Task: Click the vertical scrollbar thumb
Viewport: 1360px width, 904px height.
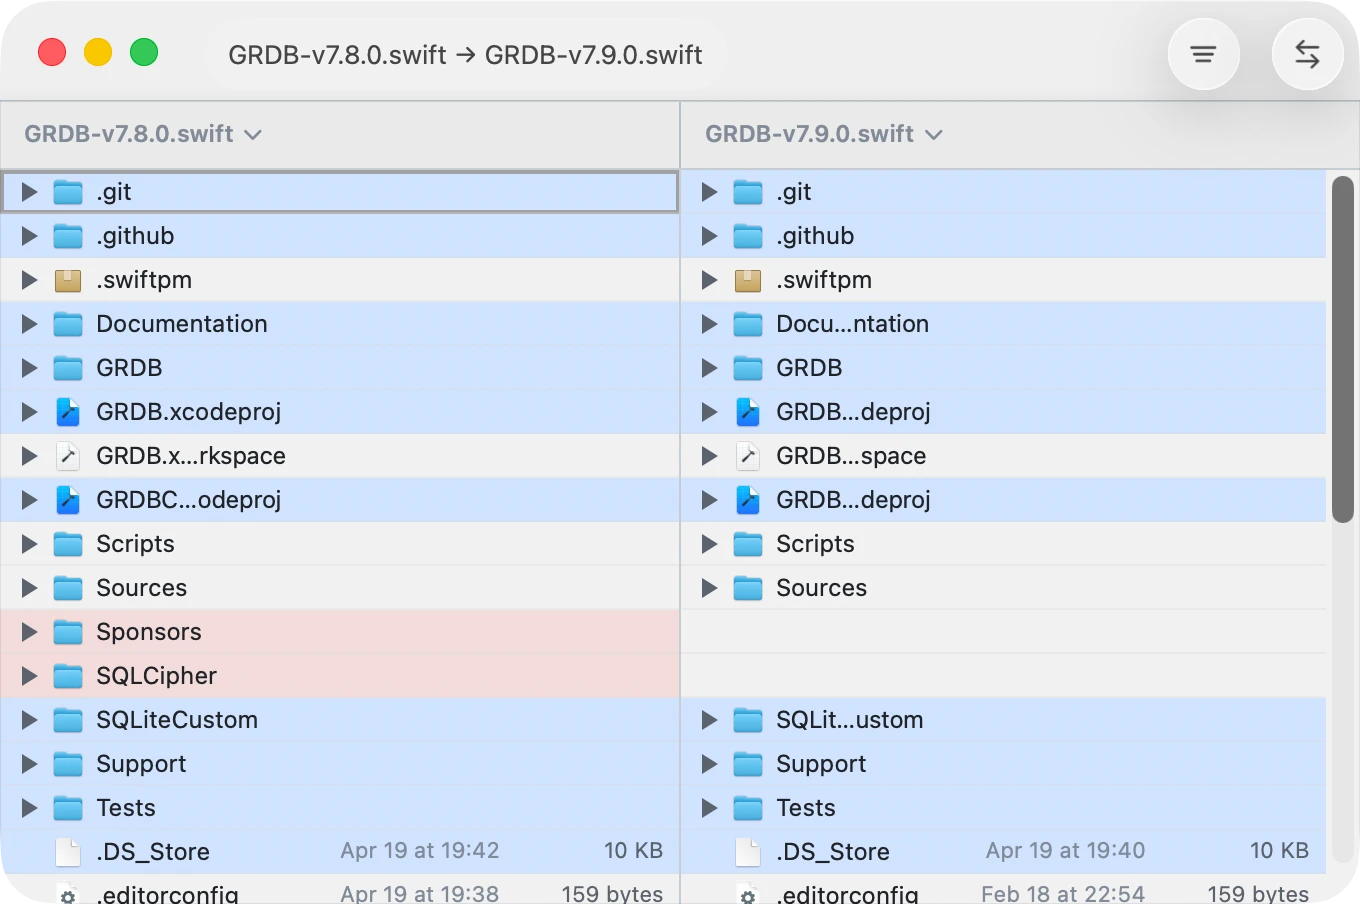Action: [1343, 350]
